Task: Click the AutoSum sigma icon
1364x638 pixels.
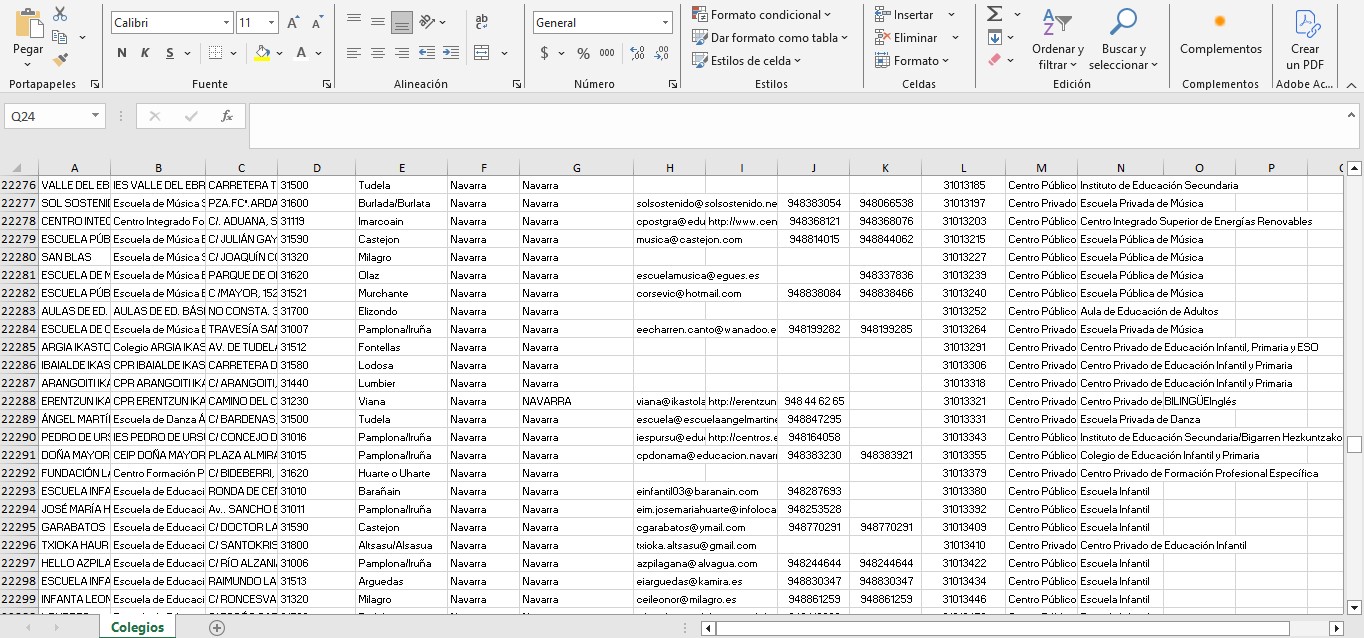Action: click(x=995, y=14)
